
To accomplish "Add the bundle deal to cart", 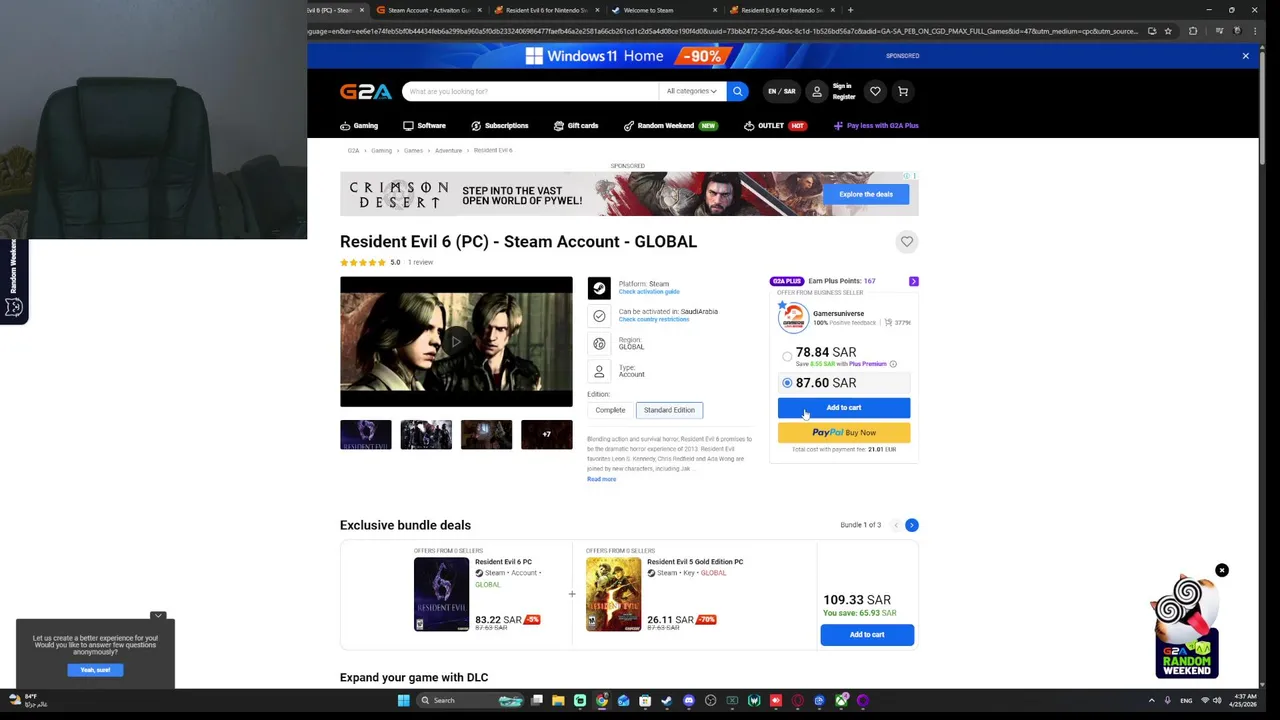I will point(867,635).
